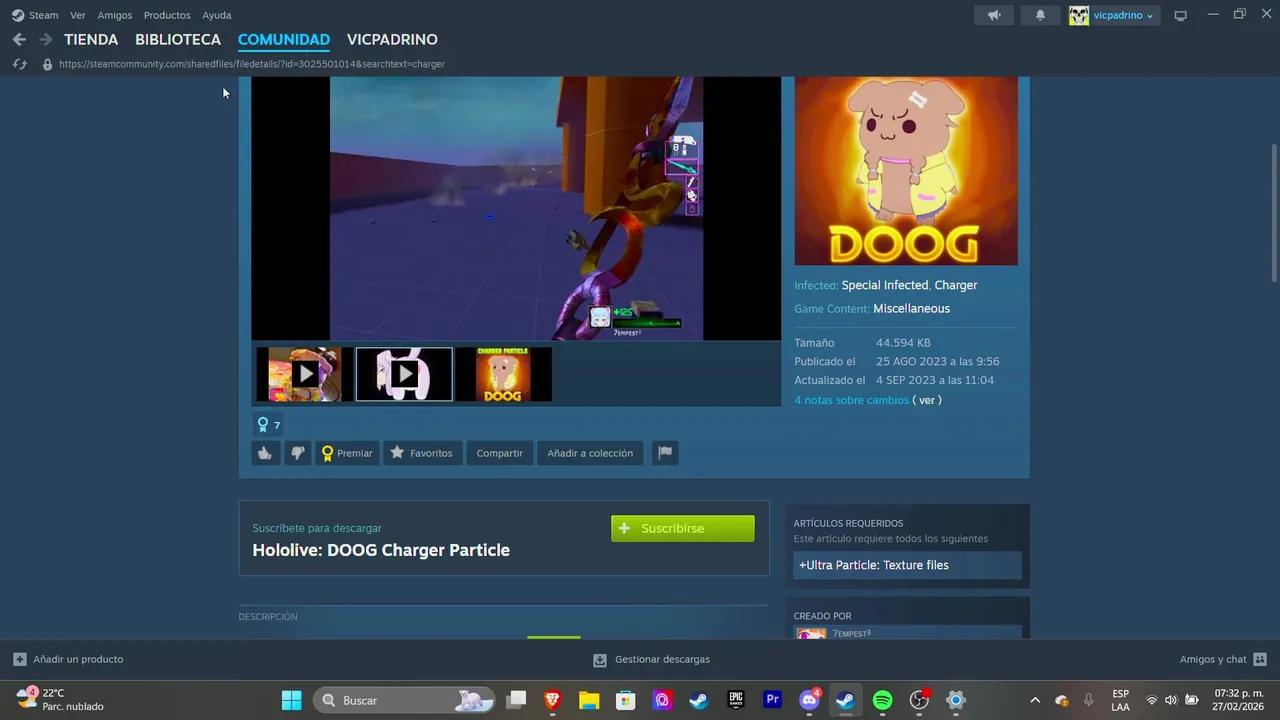The height and width of the screenshot is (720, 1280).
Task: Click the Charger tag link
Action: coord(956,285)
